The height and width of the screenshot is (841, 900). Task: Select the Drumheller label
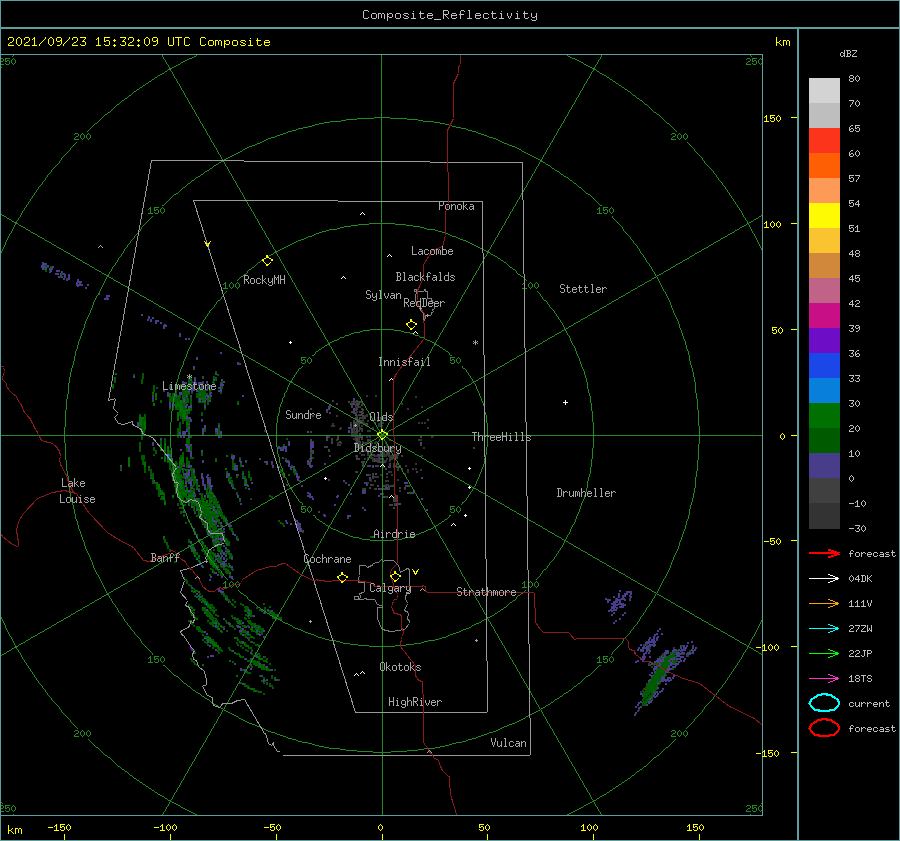tap(586, 493)
